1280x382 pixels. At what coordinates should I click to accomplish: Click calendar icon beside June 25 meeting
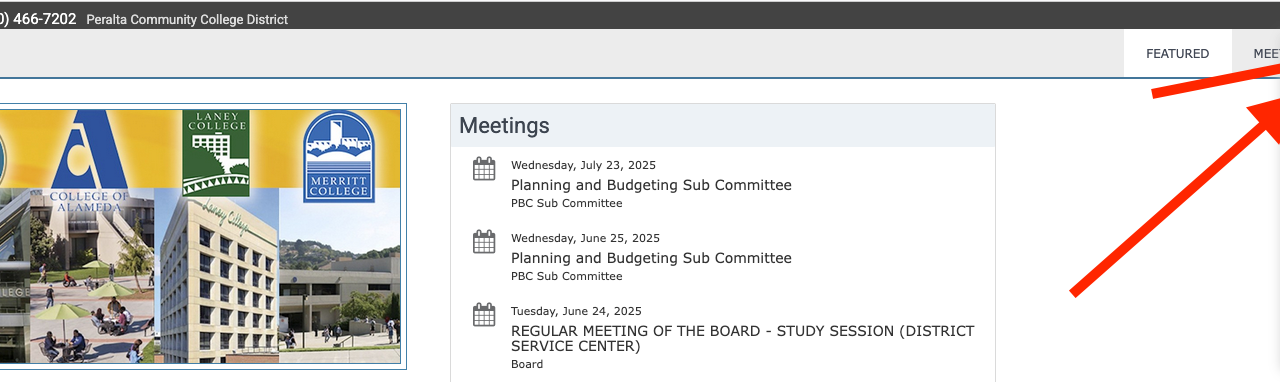pos(484,242)
